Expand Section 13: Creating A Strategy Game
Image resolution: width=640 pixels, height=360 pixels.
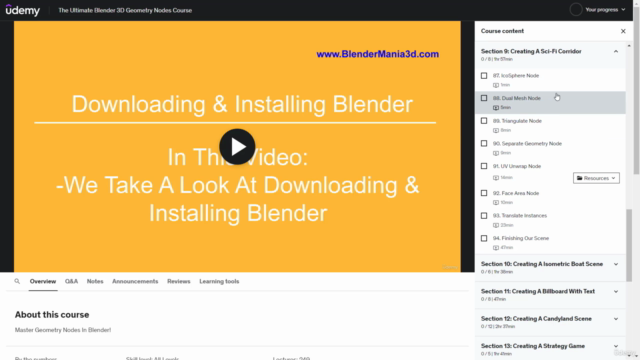tap(616, 346)
